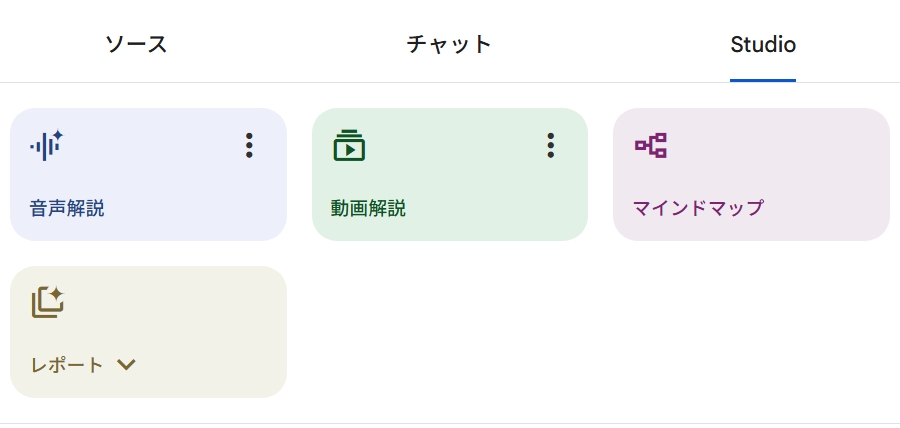Open the three-dot menu on 動画解説 card
The height and width of the screenshot is (428, 900).
tap(550, 146)
